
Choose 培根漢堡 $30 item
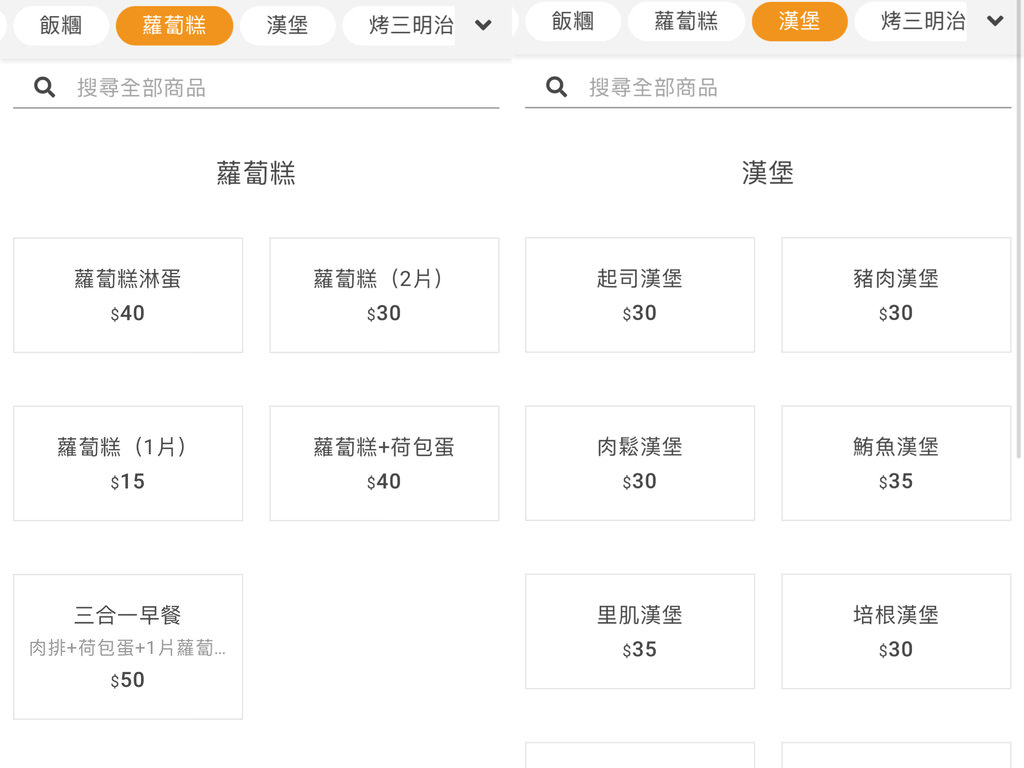click(896, 632)
